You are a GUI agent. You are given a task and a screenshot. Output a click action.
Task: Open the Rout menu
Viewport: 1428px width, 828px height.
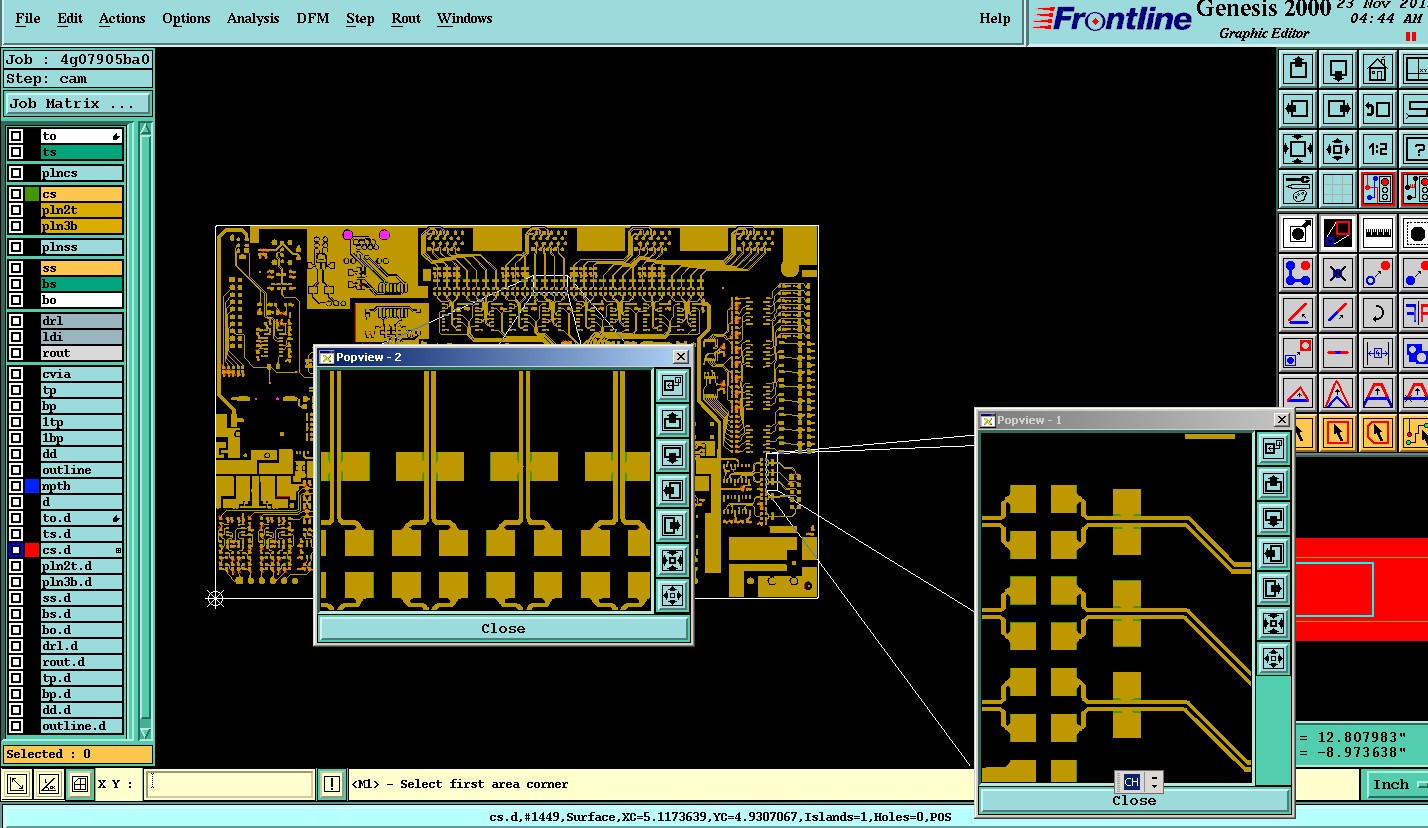tap(406, 18)
